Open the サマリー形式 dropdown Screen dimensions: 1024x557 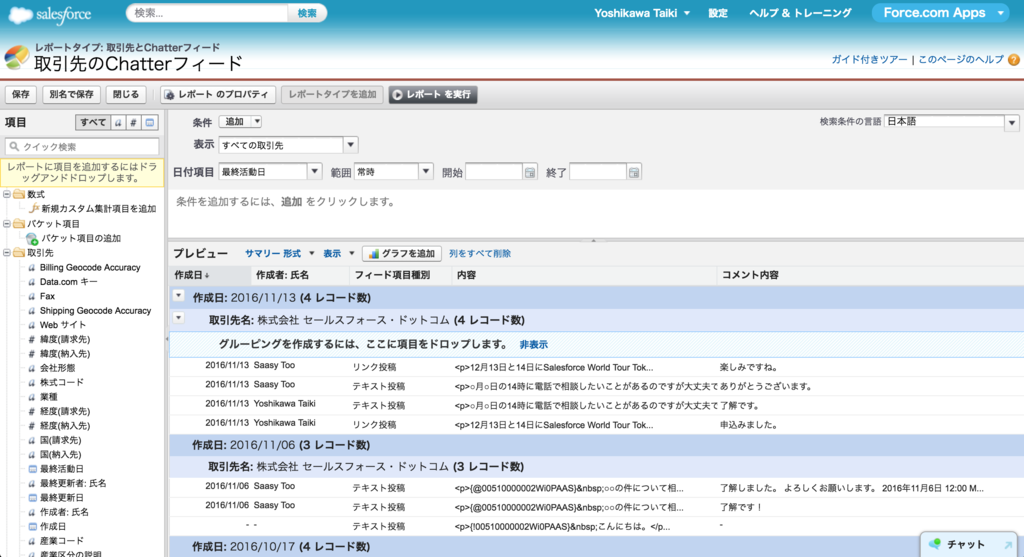280,253
